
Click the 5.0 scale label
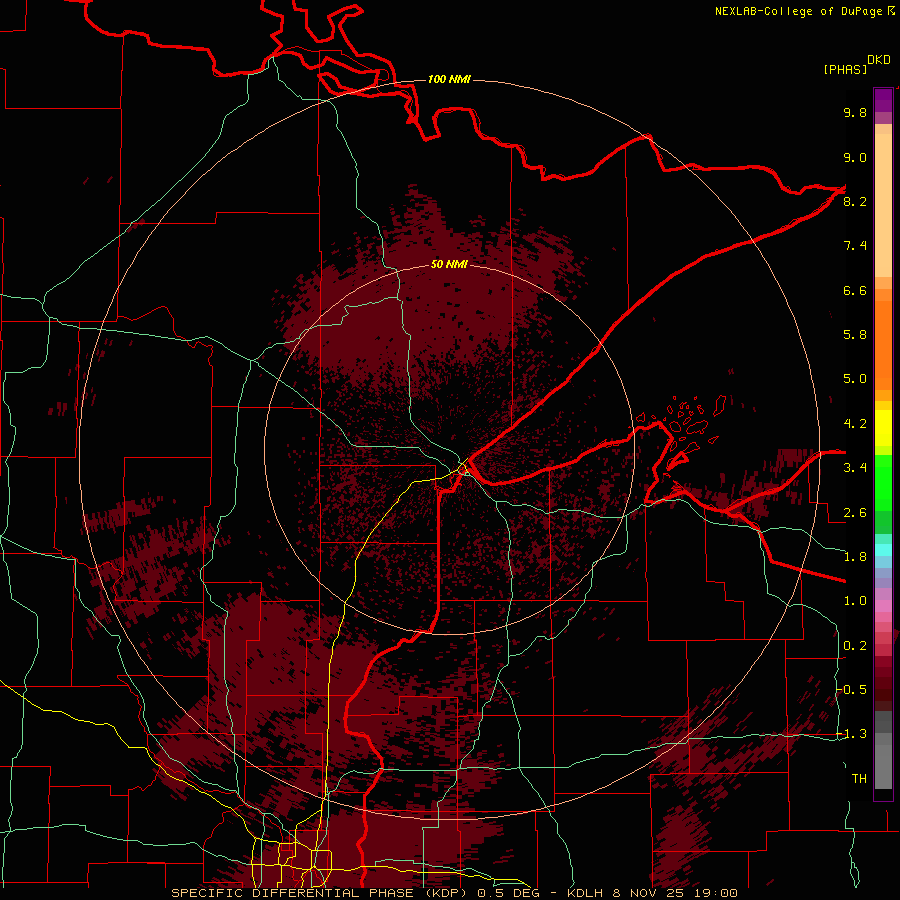tap(855, 379)
